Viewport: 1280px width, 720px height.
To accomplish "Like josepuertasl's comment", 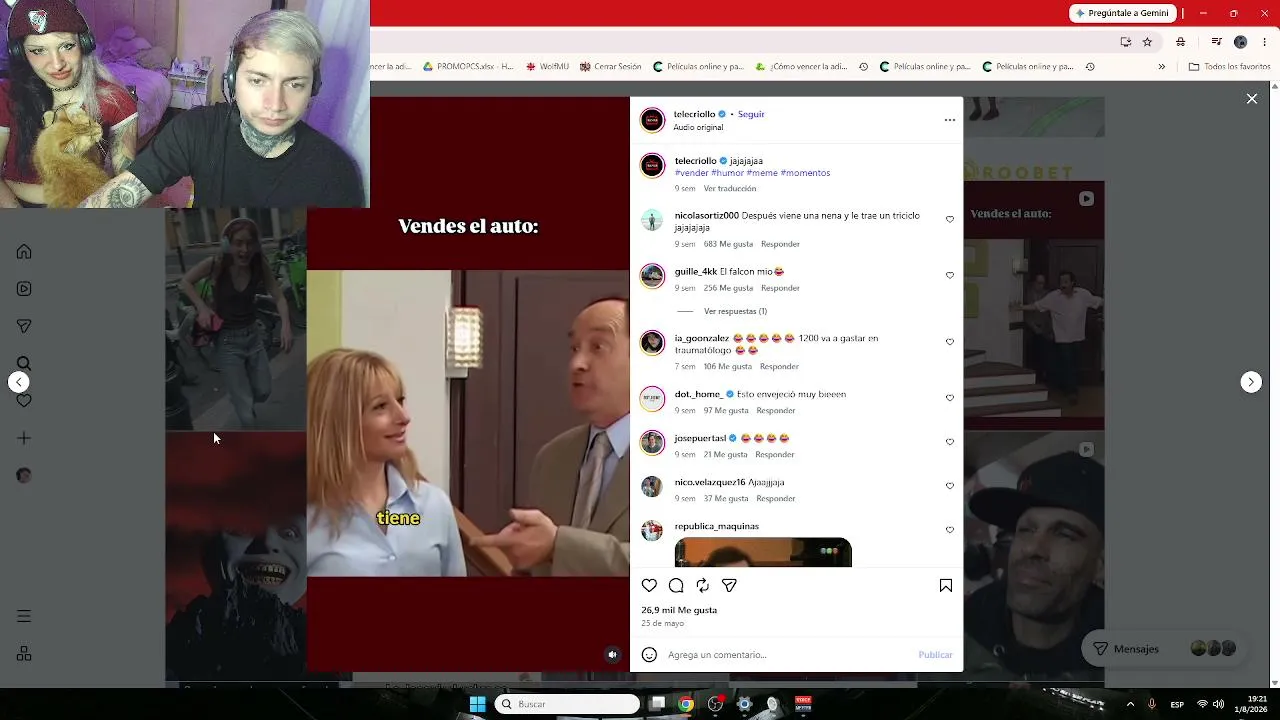I will pos(950,442).
